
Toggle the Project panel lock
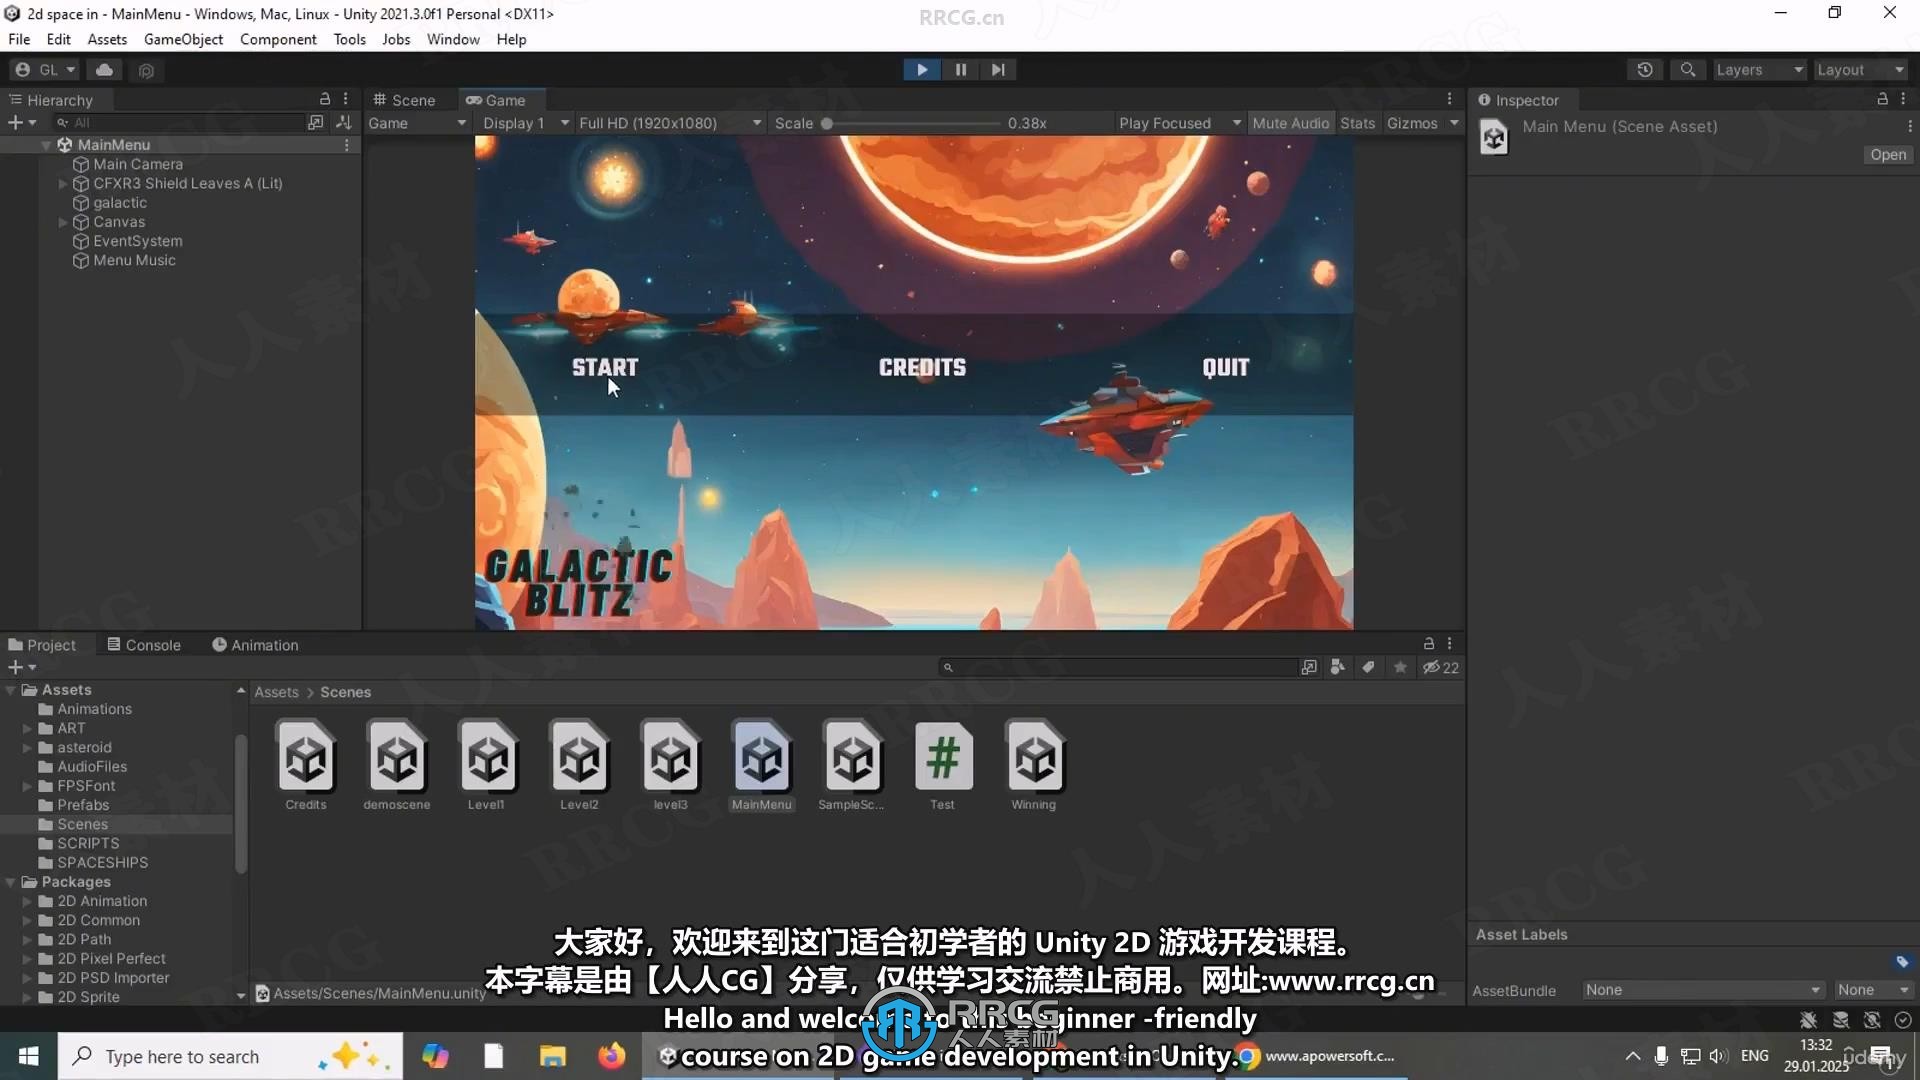[1428, 644]
